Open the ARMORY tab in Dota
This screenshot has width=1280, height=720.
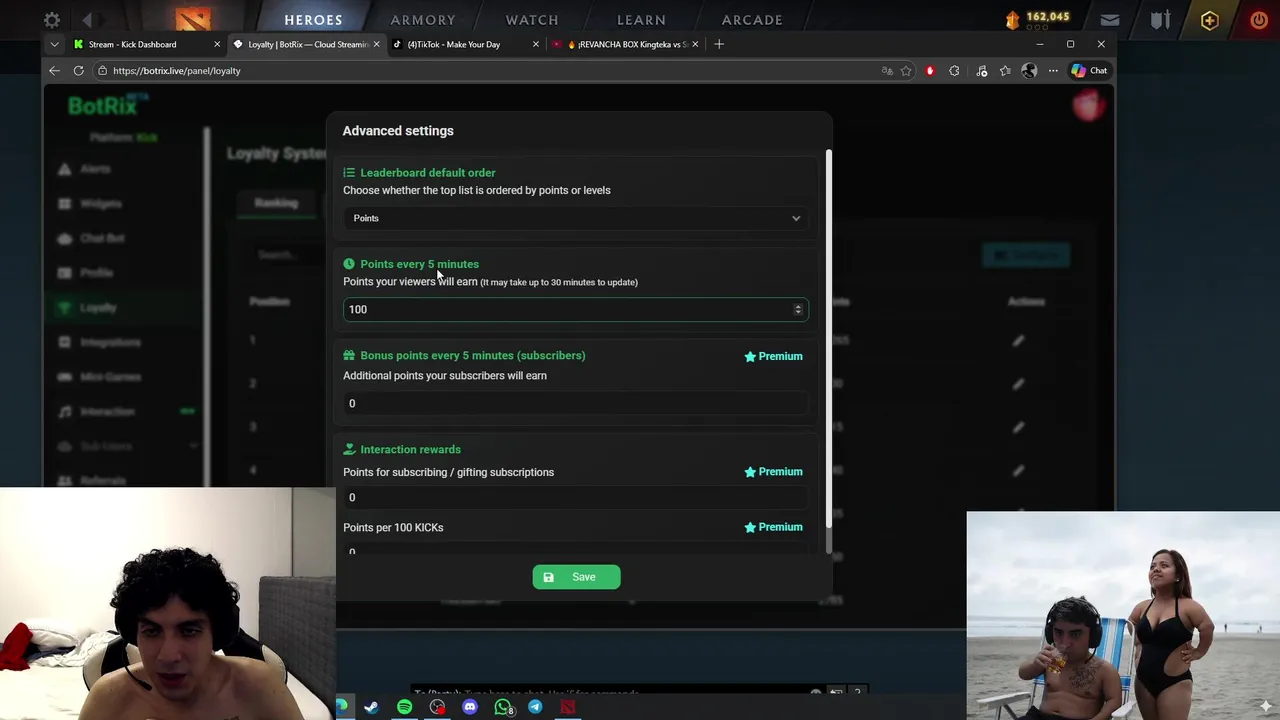[x=423, y=20]
